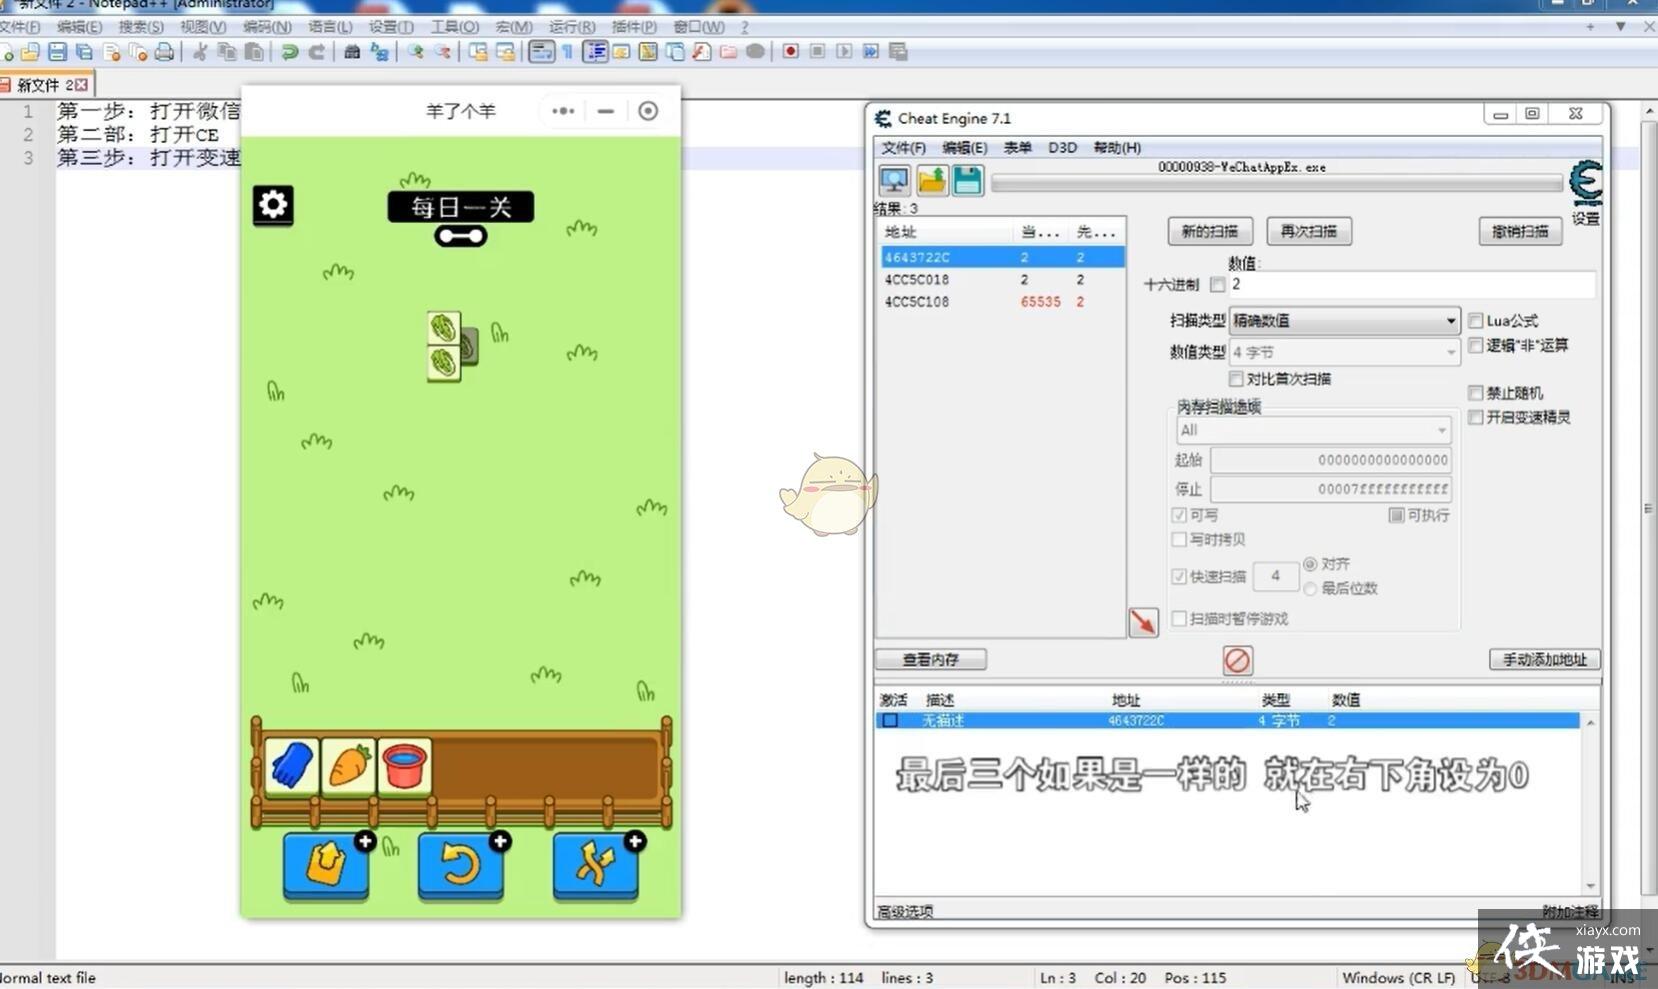Open the value type 4-byte dropdown
Image resolution: width=1658 pixels, height=989 pixels.
[x=1344, y=352]
